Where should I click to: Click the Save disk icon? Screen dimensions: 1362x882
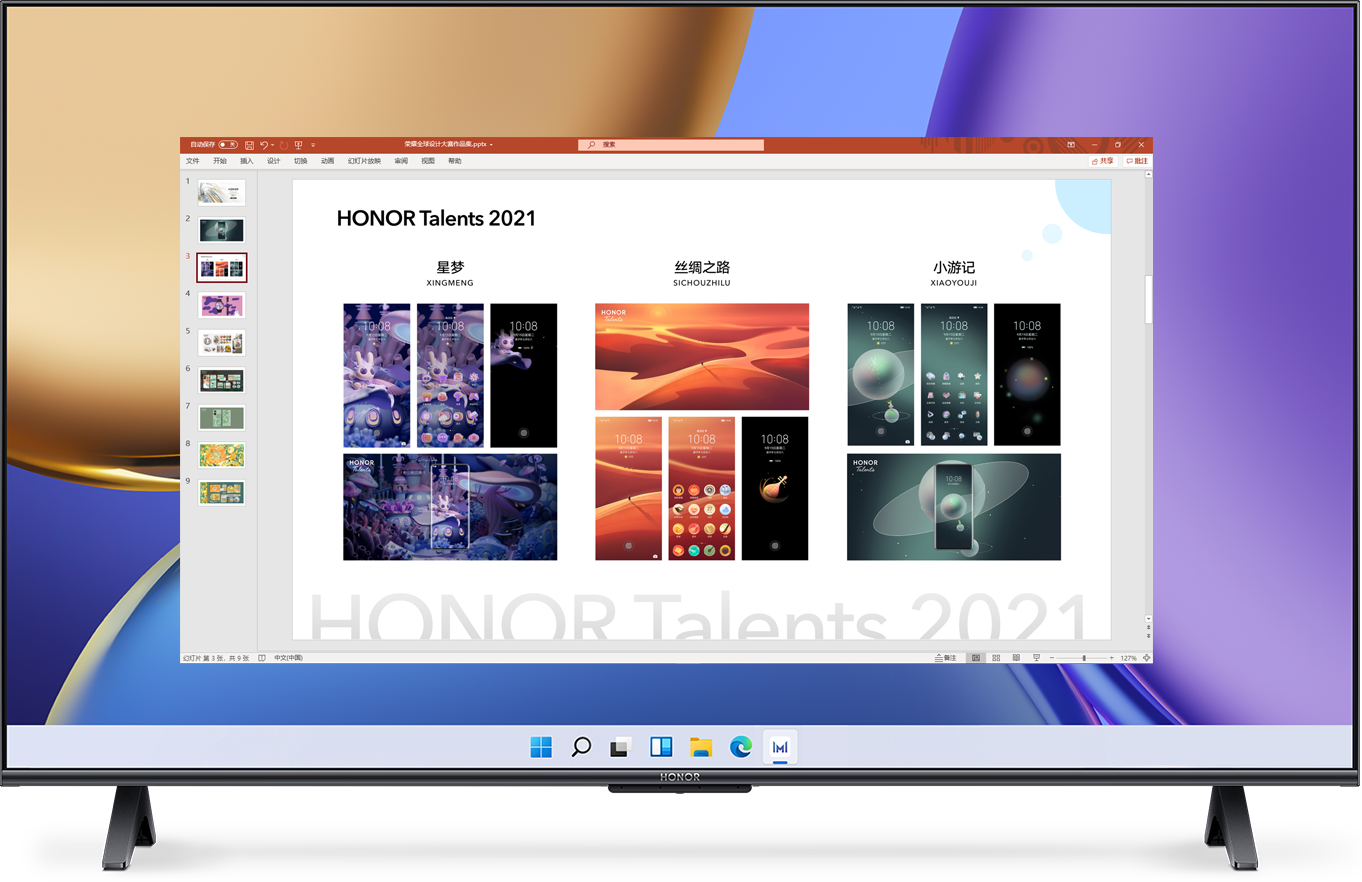pyautogui.click(x=249, y=145)
